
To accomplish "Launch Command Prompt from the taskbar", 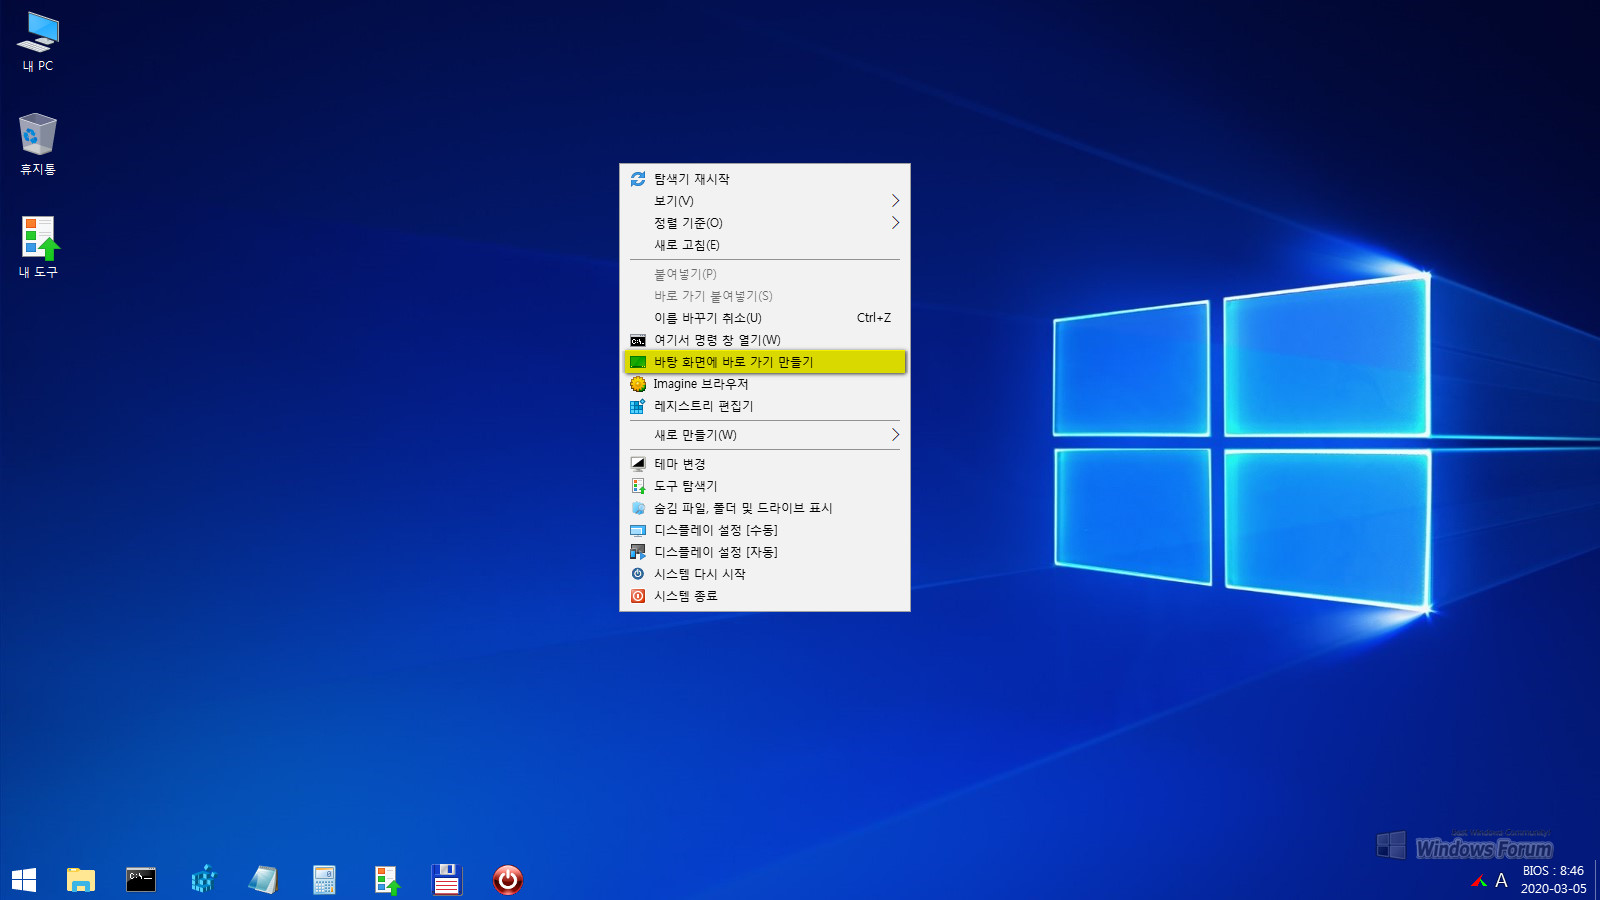I will pyautogui.click(x=141, y=880).
